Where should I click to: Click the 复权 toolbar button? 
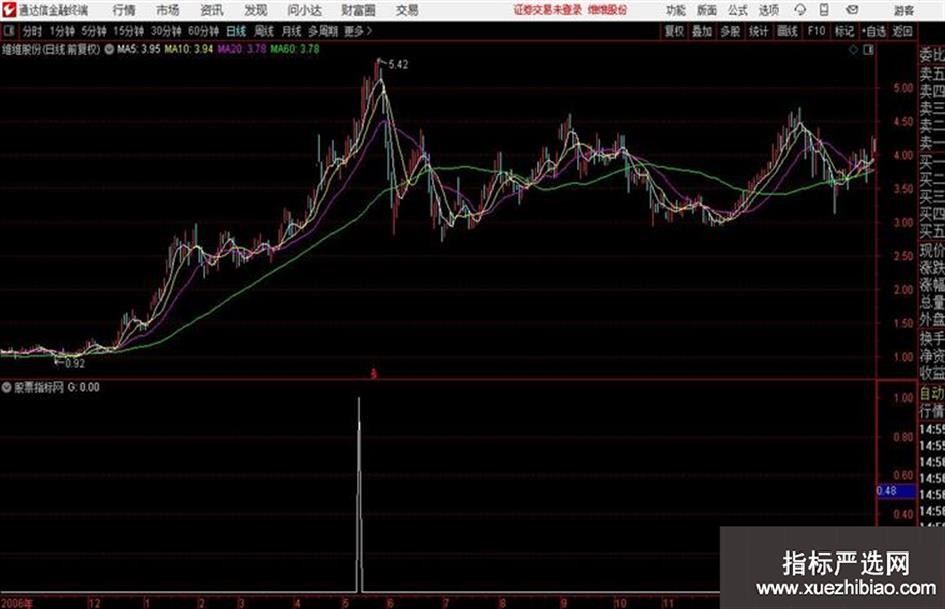pyautogui.click(x=674, y=31)
